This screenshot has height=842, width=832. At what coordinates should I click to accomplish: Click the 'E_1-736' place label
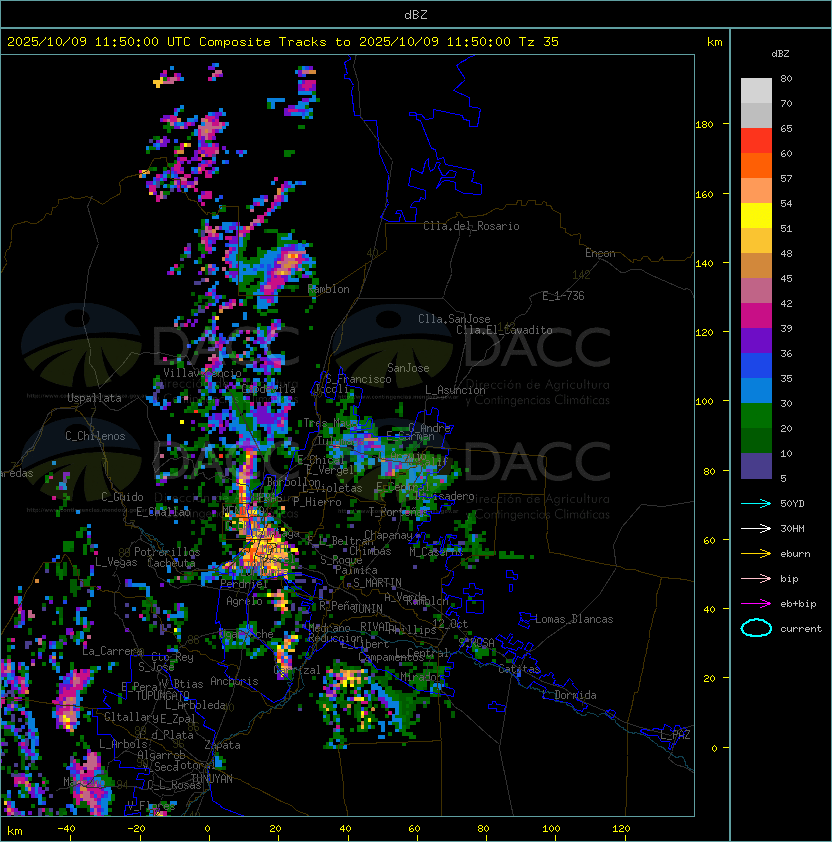coord(563,296)
